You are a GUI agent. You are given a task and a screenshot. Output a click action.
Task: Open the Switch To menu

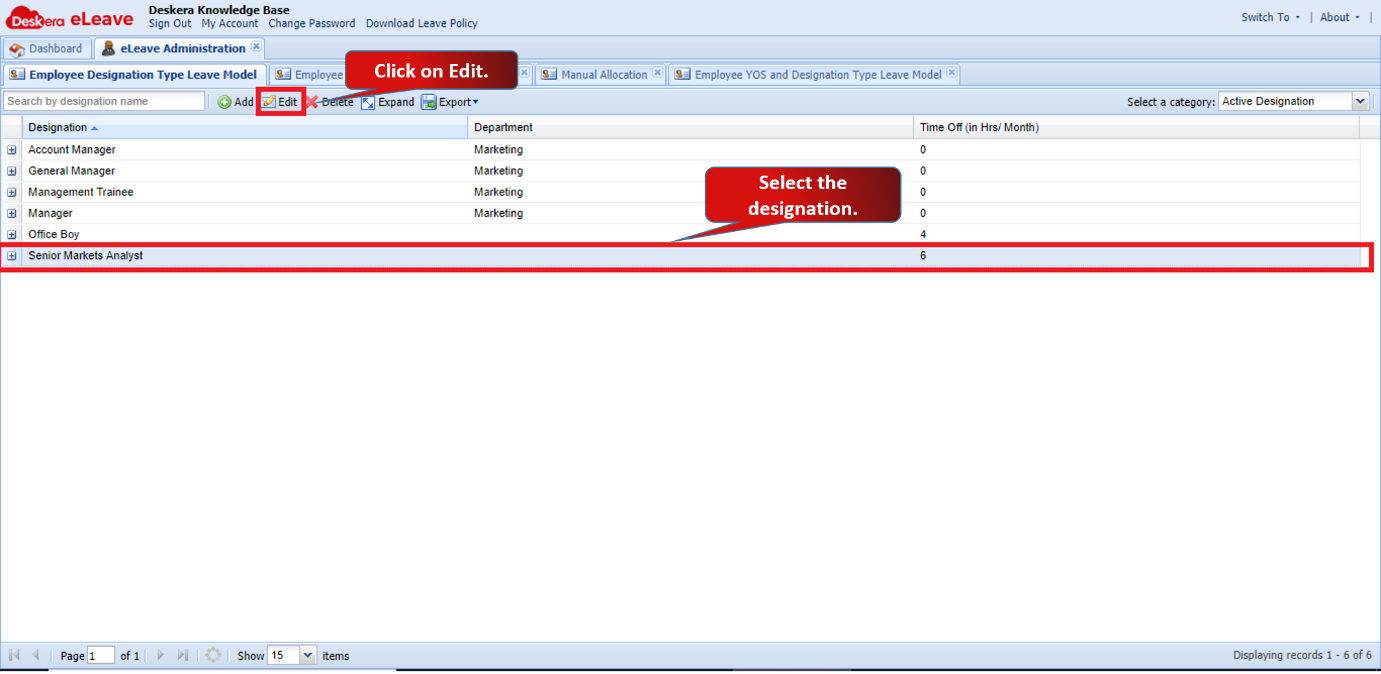(x=1270, y=17)
